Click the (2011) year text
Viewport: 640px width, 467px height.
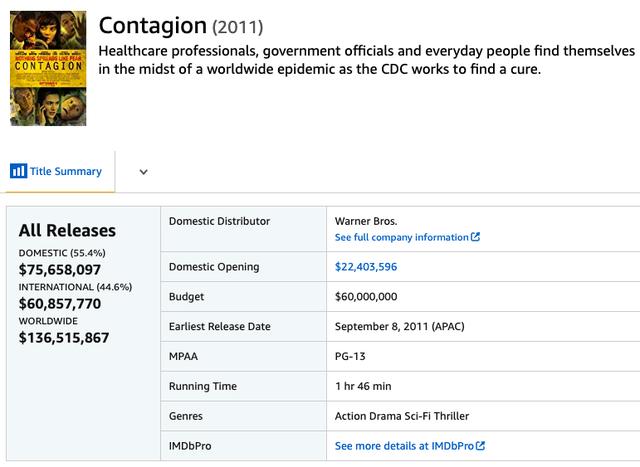238,27
